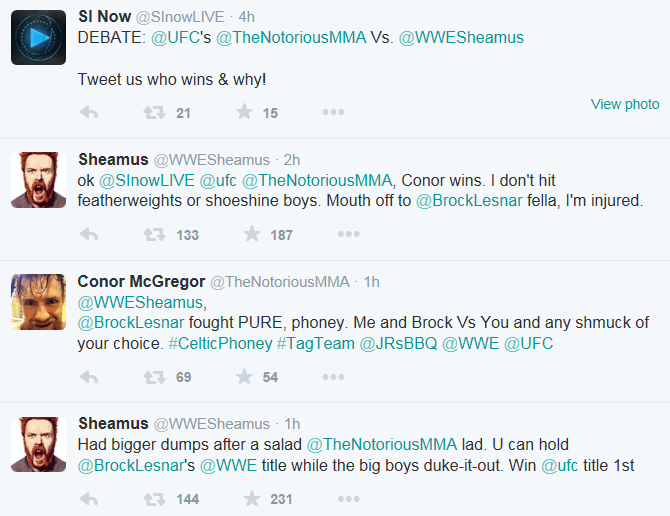Retweet Sheamus's 'bigger dumps' tweet
This screenshot has height=516, width=670.
(x=153, y=499)
